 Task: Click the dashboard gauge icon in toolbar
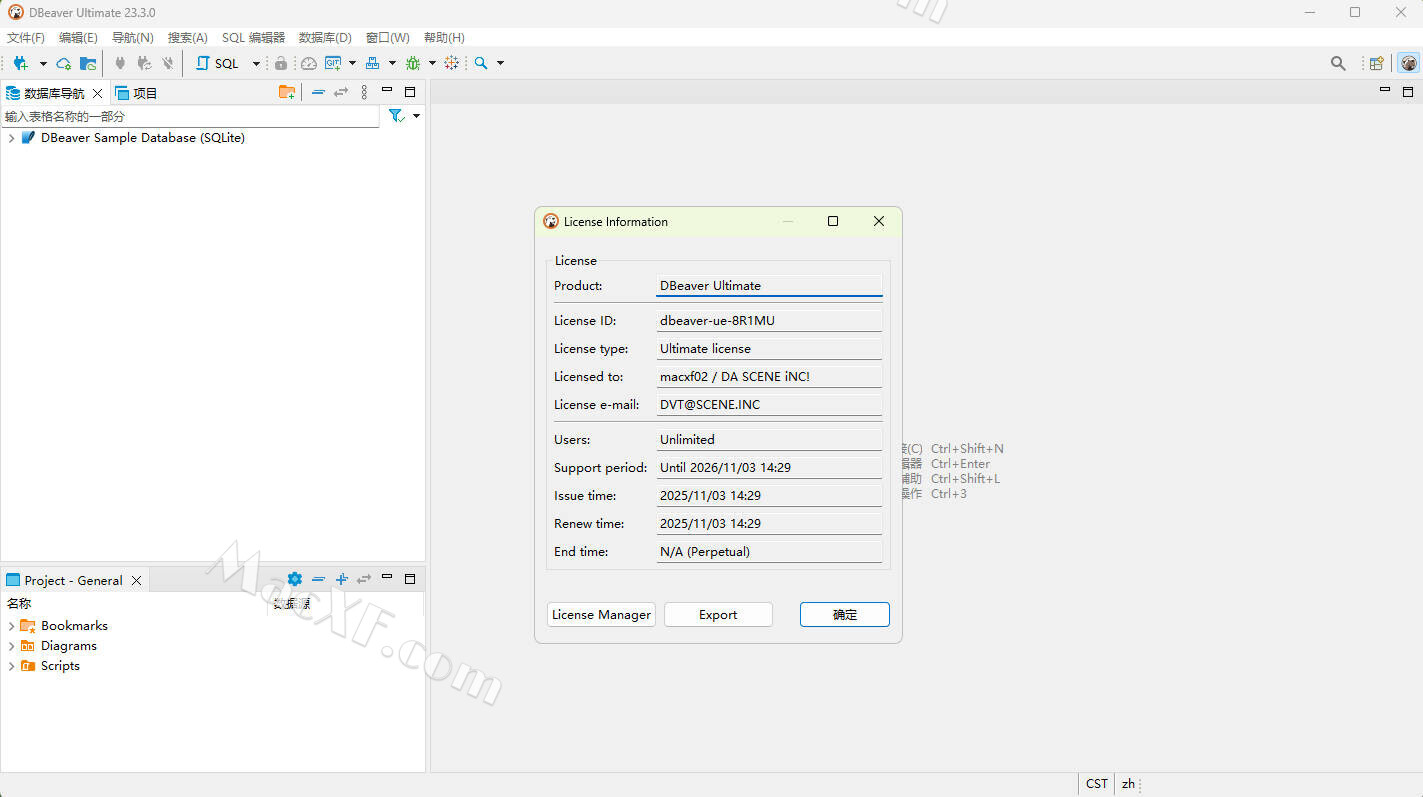[309, 63]
